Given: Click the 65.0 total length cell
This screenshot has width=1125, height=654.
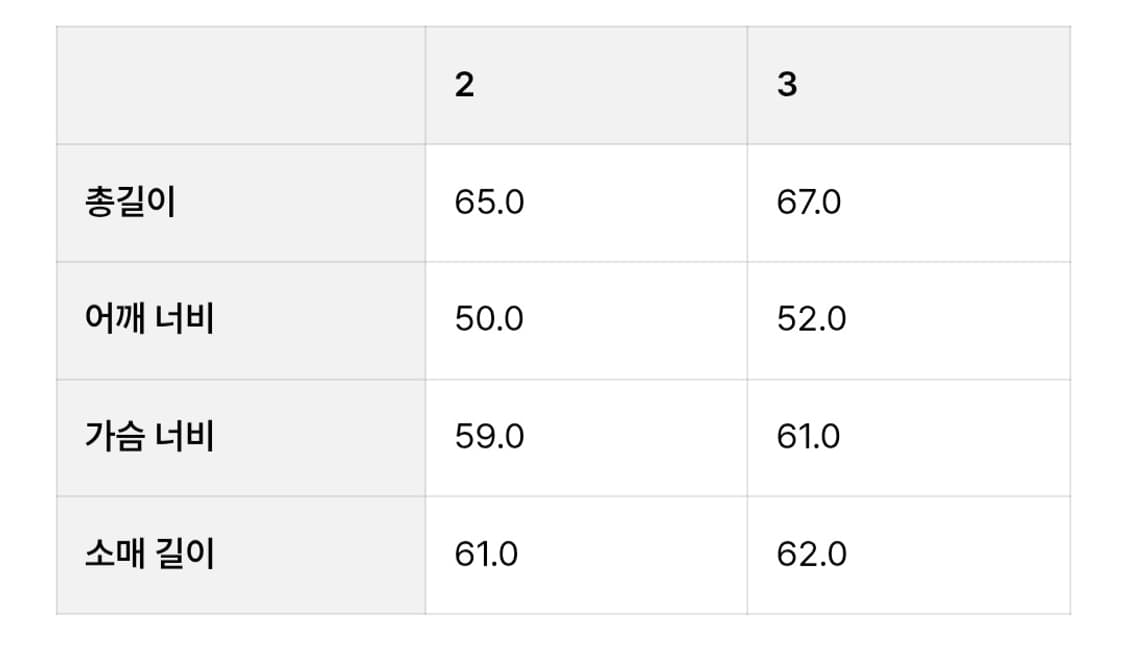Looking at the screenshot, I should click(489, 203).
